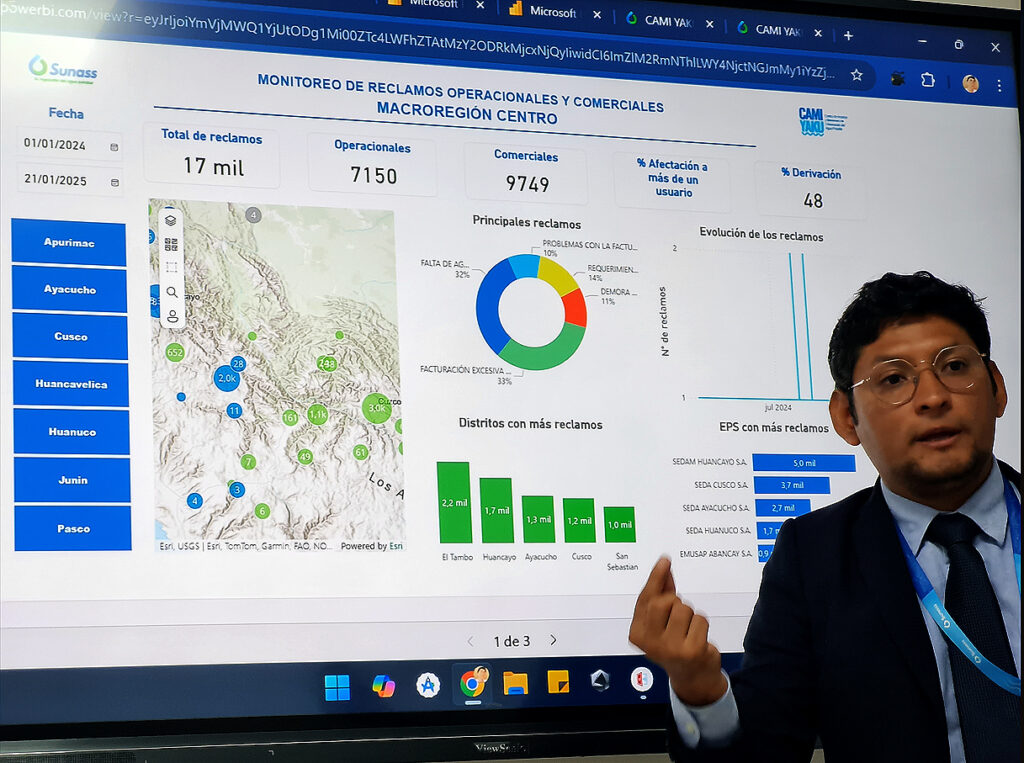The width and height of the screenshot is (1024, 763).
Task: Open the Windows Start menu
Action: pos(337,687)
